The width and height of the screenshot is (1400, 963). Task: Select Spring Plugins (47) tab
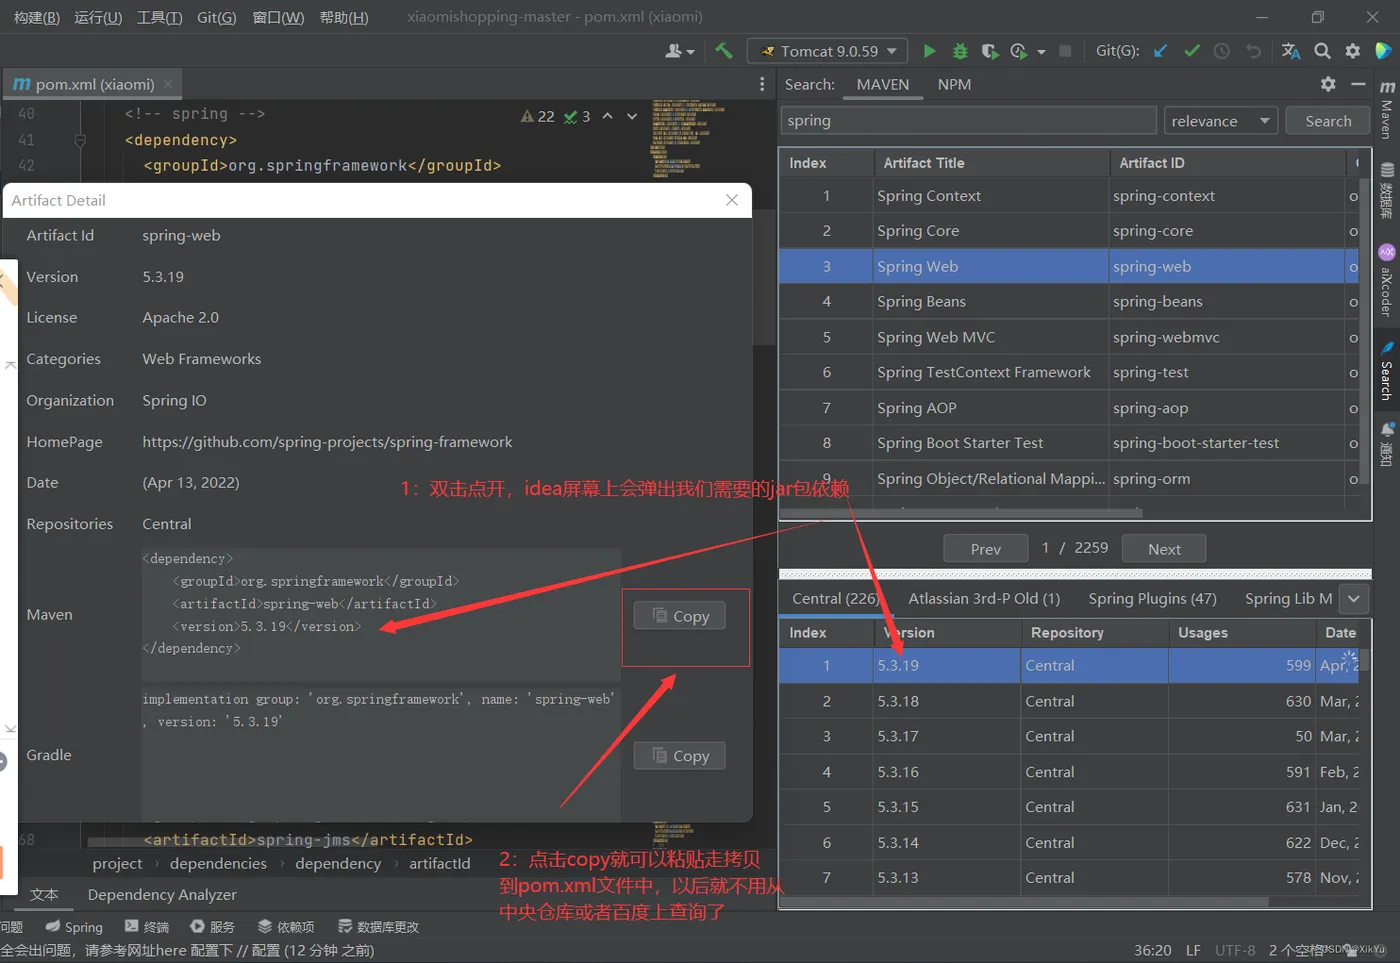[1152, 598]
